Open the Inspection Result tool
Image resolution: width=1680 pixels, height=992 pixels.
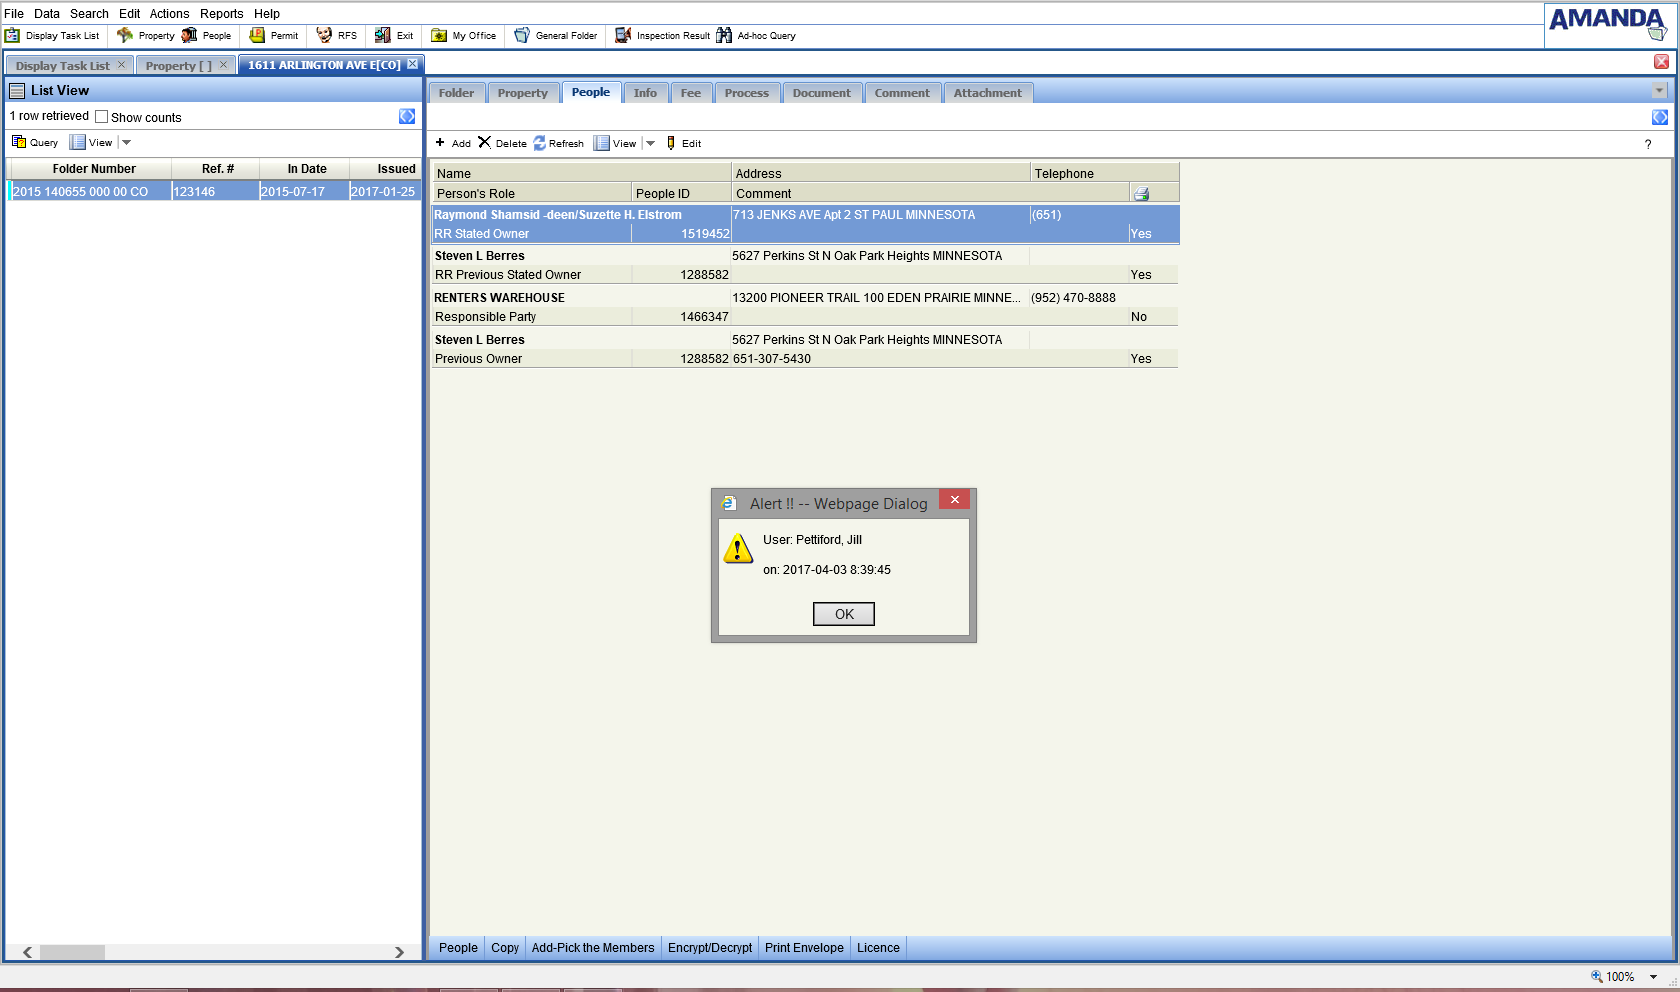point(623,36)
